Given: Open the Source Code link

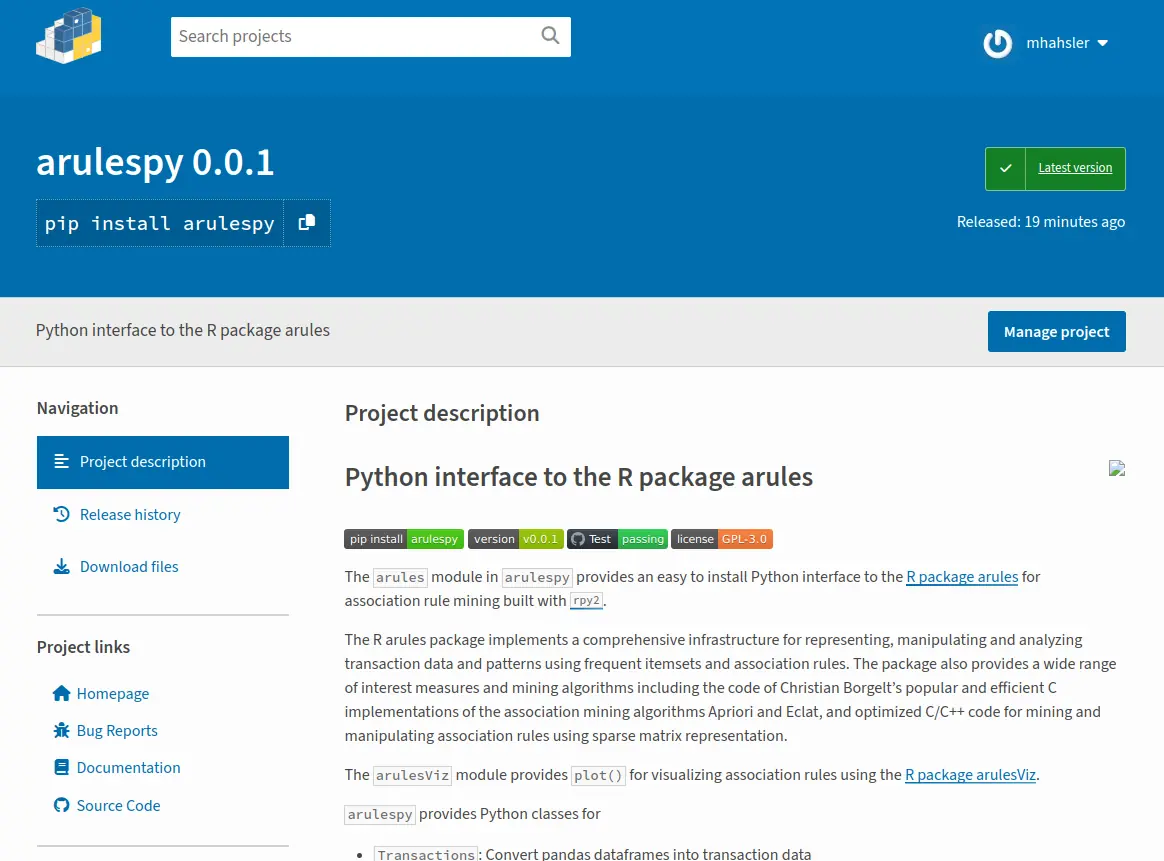Looking at the screenshot, I should pos(119,805).
